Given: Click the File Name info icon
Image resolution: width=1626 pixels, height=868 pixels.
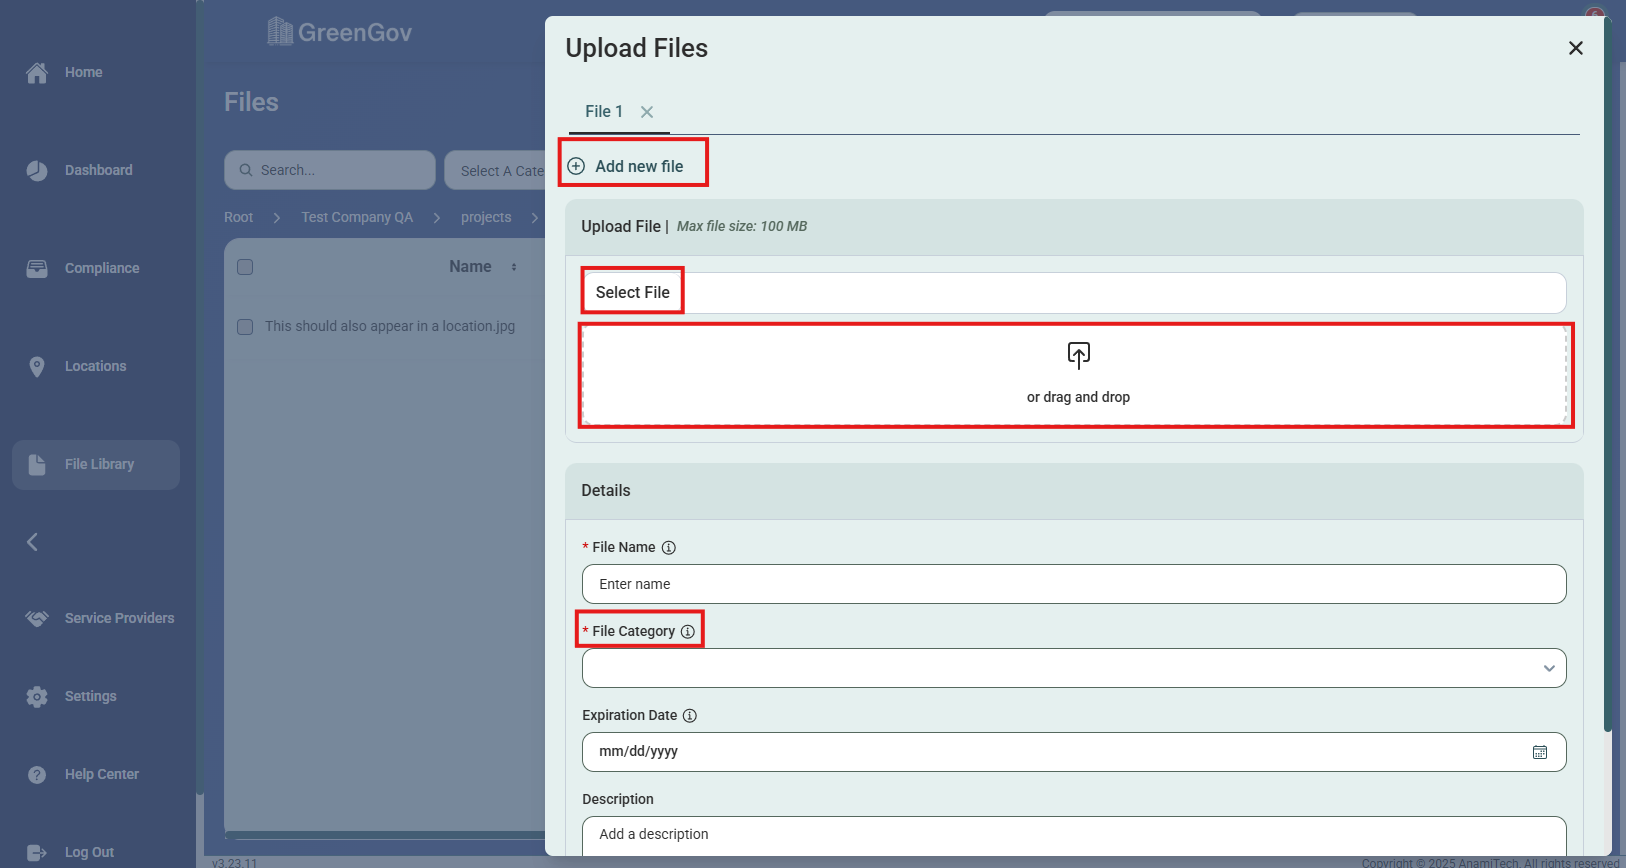Looking at the screenshot, I should tap(669, 548).
